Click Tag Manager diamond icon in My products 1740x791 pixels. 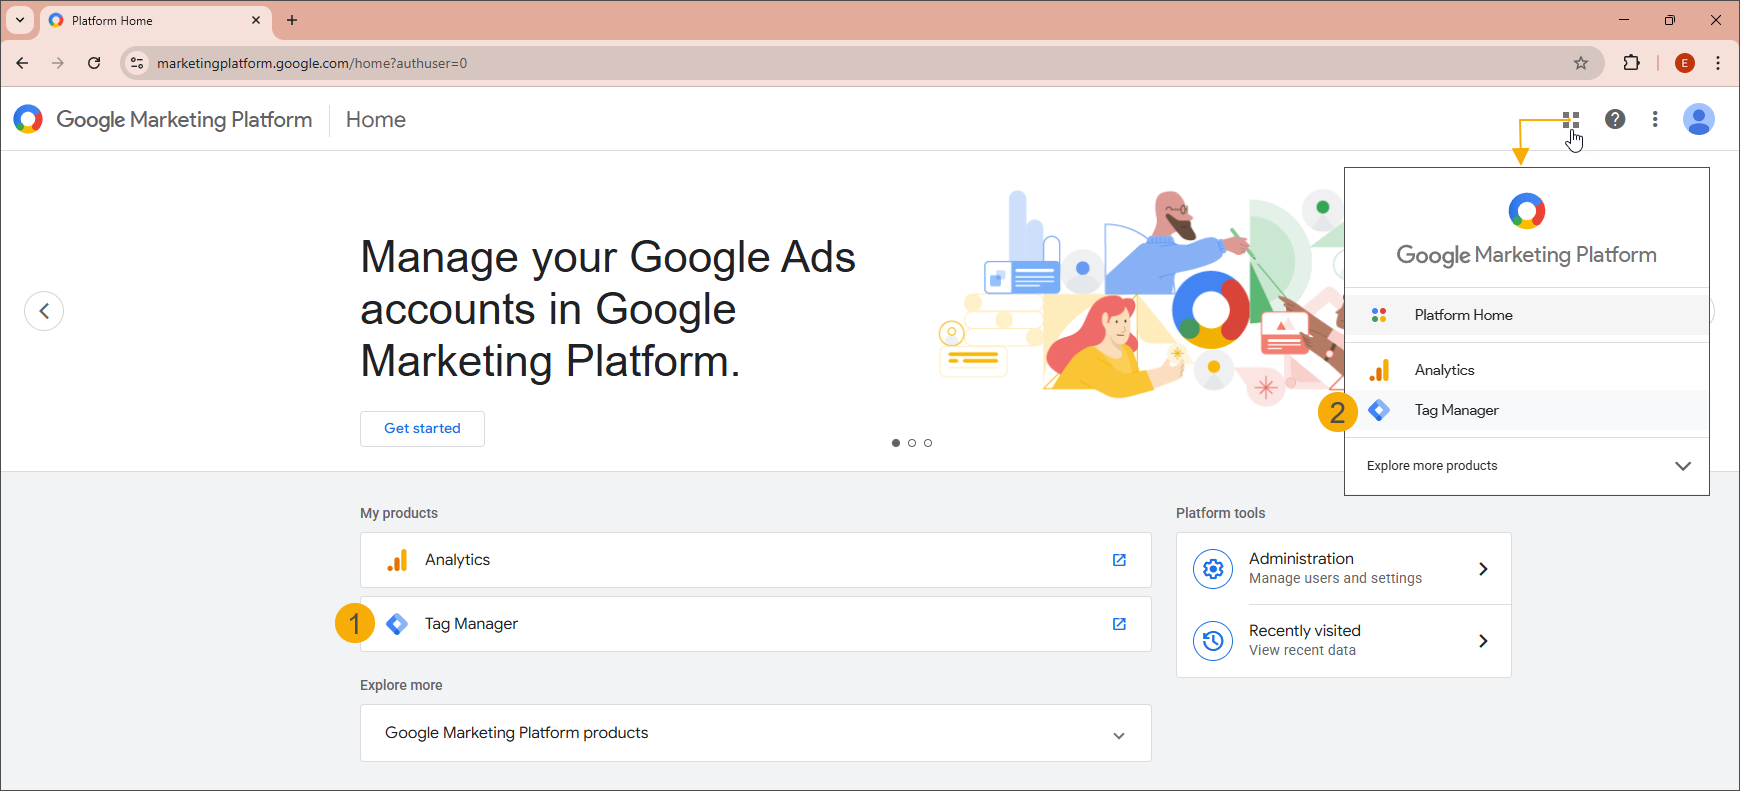coord(397,624)
